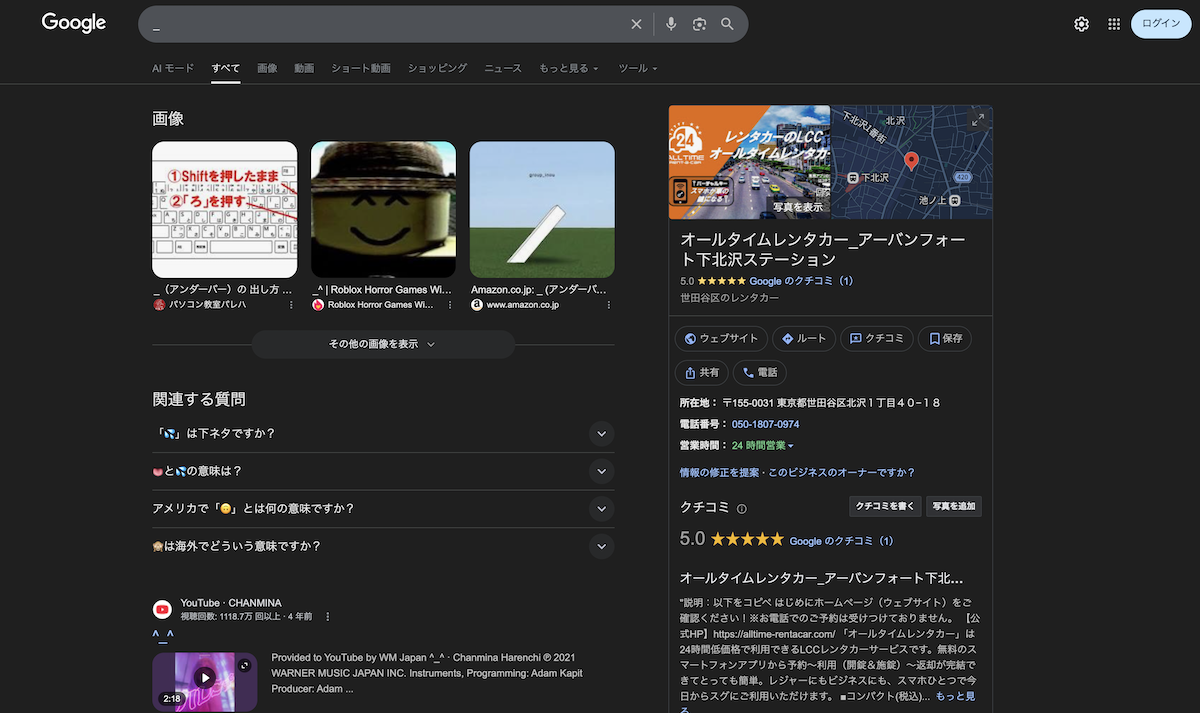Expand その他の画像を表示 for more images
1200x713 pixels.
tap(383, 344)
